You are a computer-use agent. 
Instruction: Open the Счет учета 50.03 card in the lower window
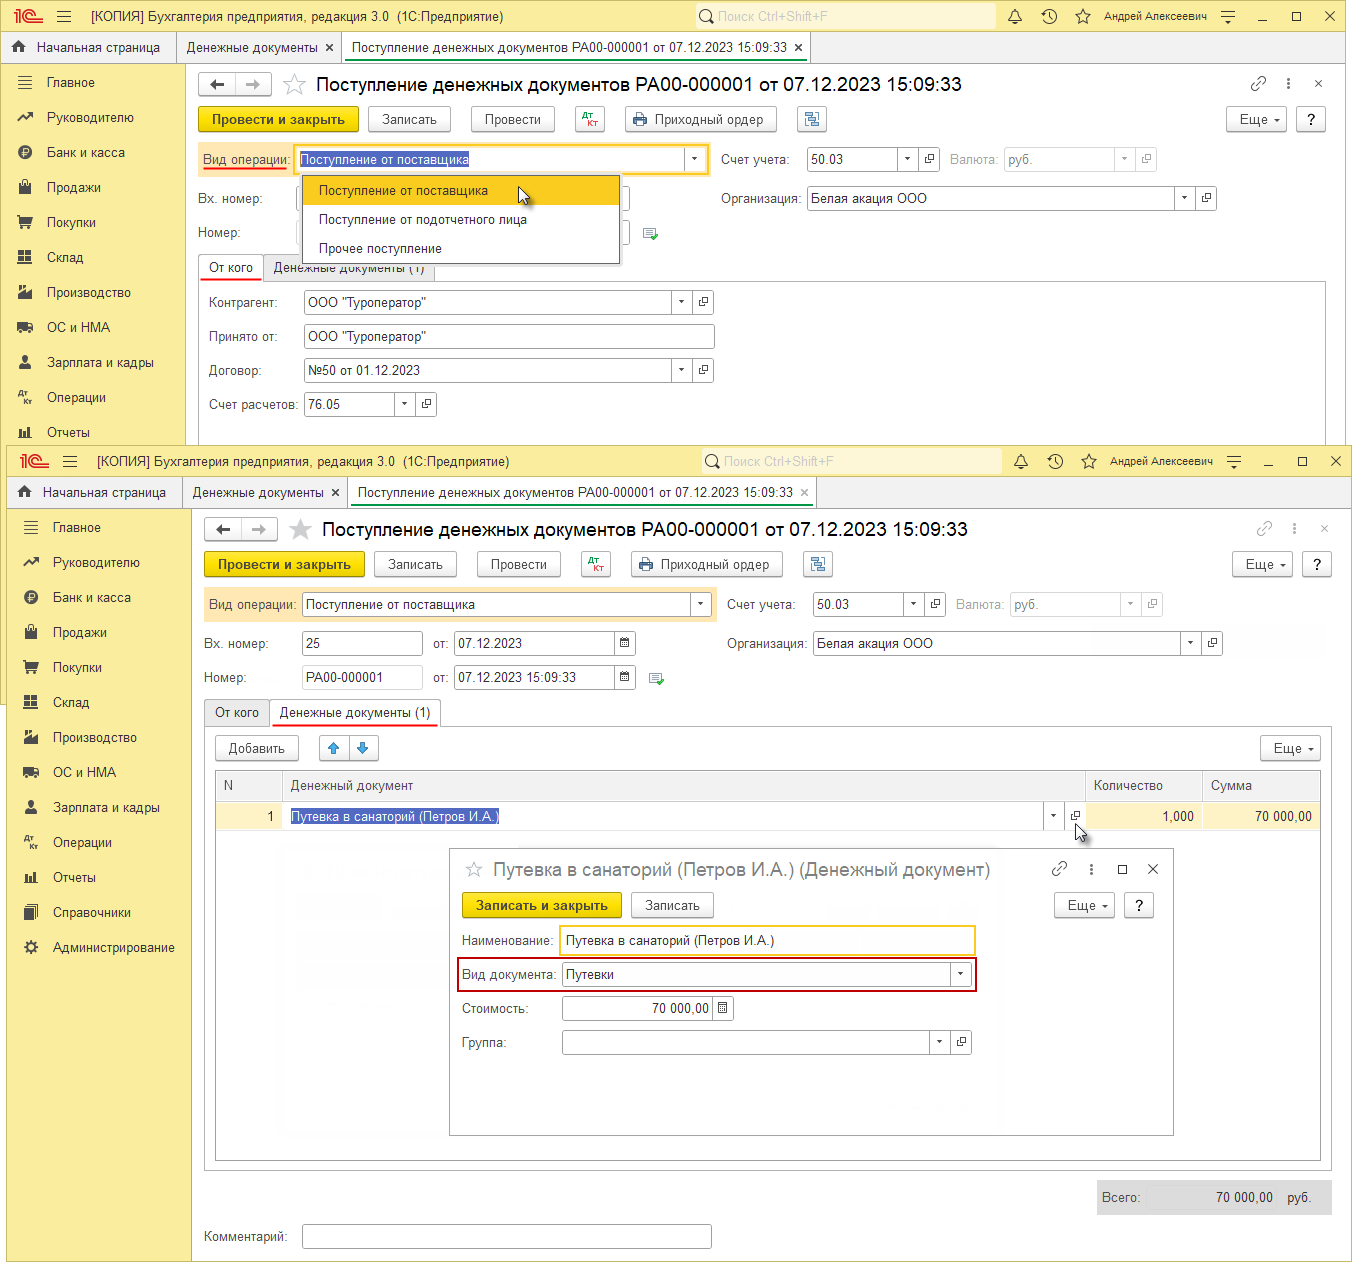point(935,604)
